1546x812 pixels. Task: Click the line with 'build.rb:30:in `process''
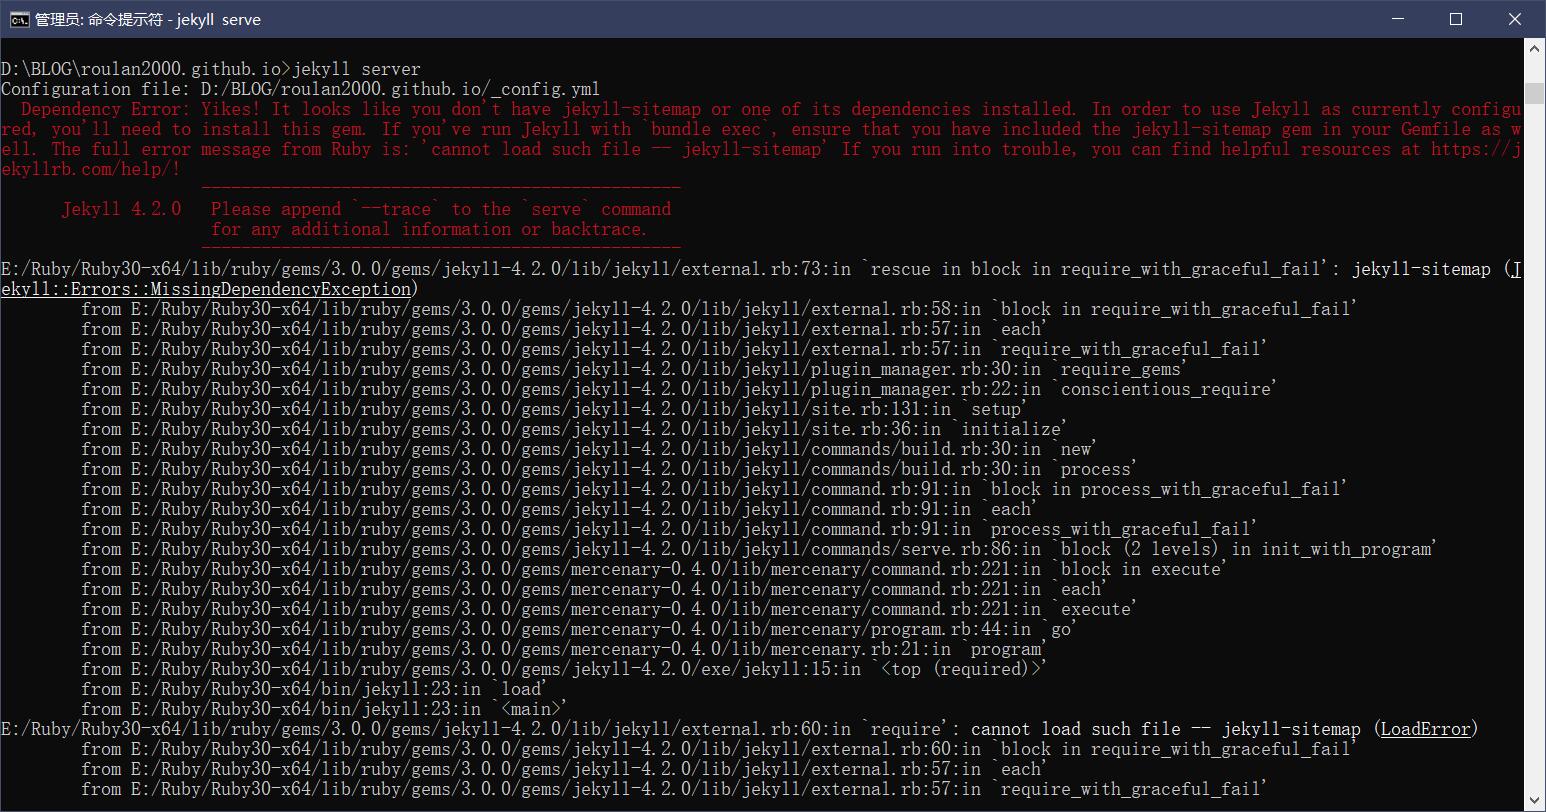(609, 469)
